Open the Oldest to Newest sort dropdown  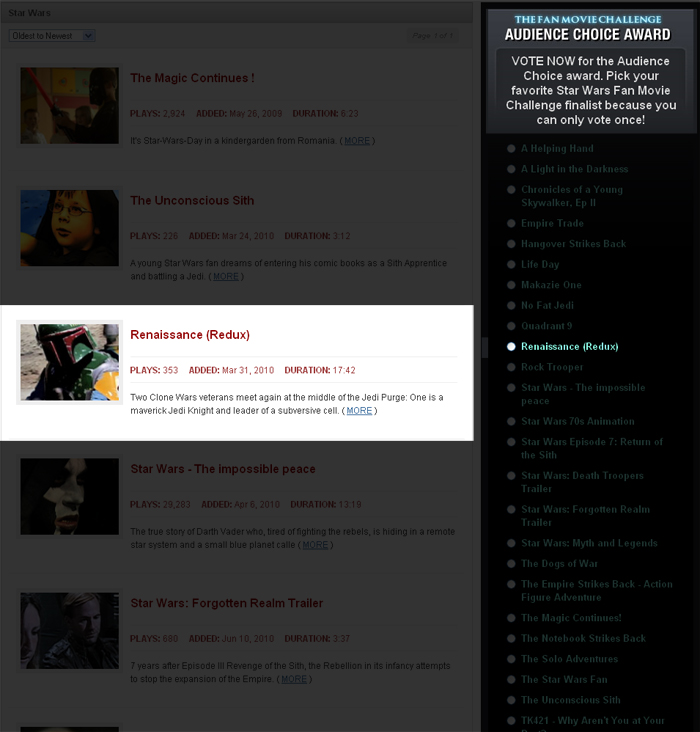click(x=52, y=36)
